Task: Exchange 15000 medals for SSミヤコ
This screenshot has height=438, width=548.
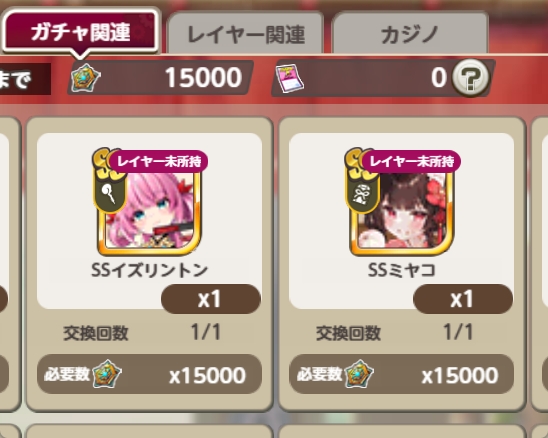Action: 402,374
